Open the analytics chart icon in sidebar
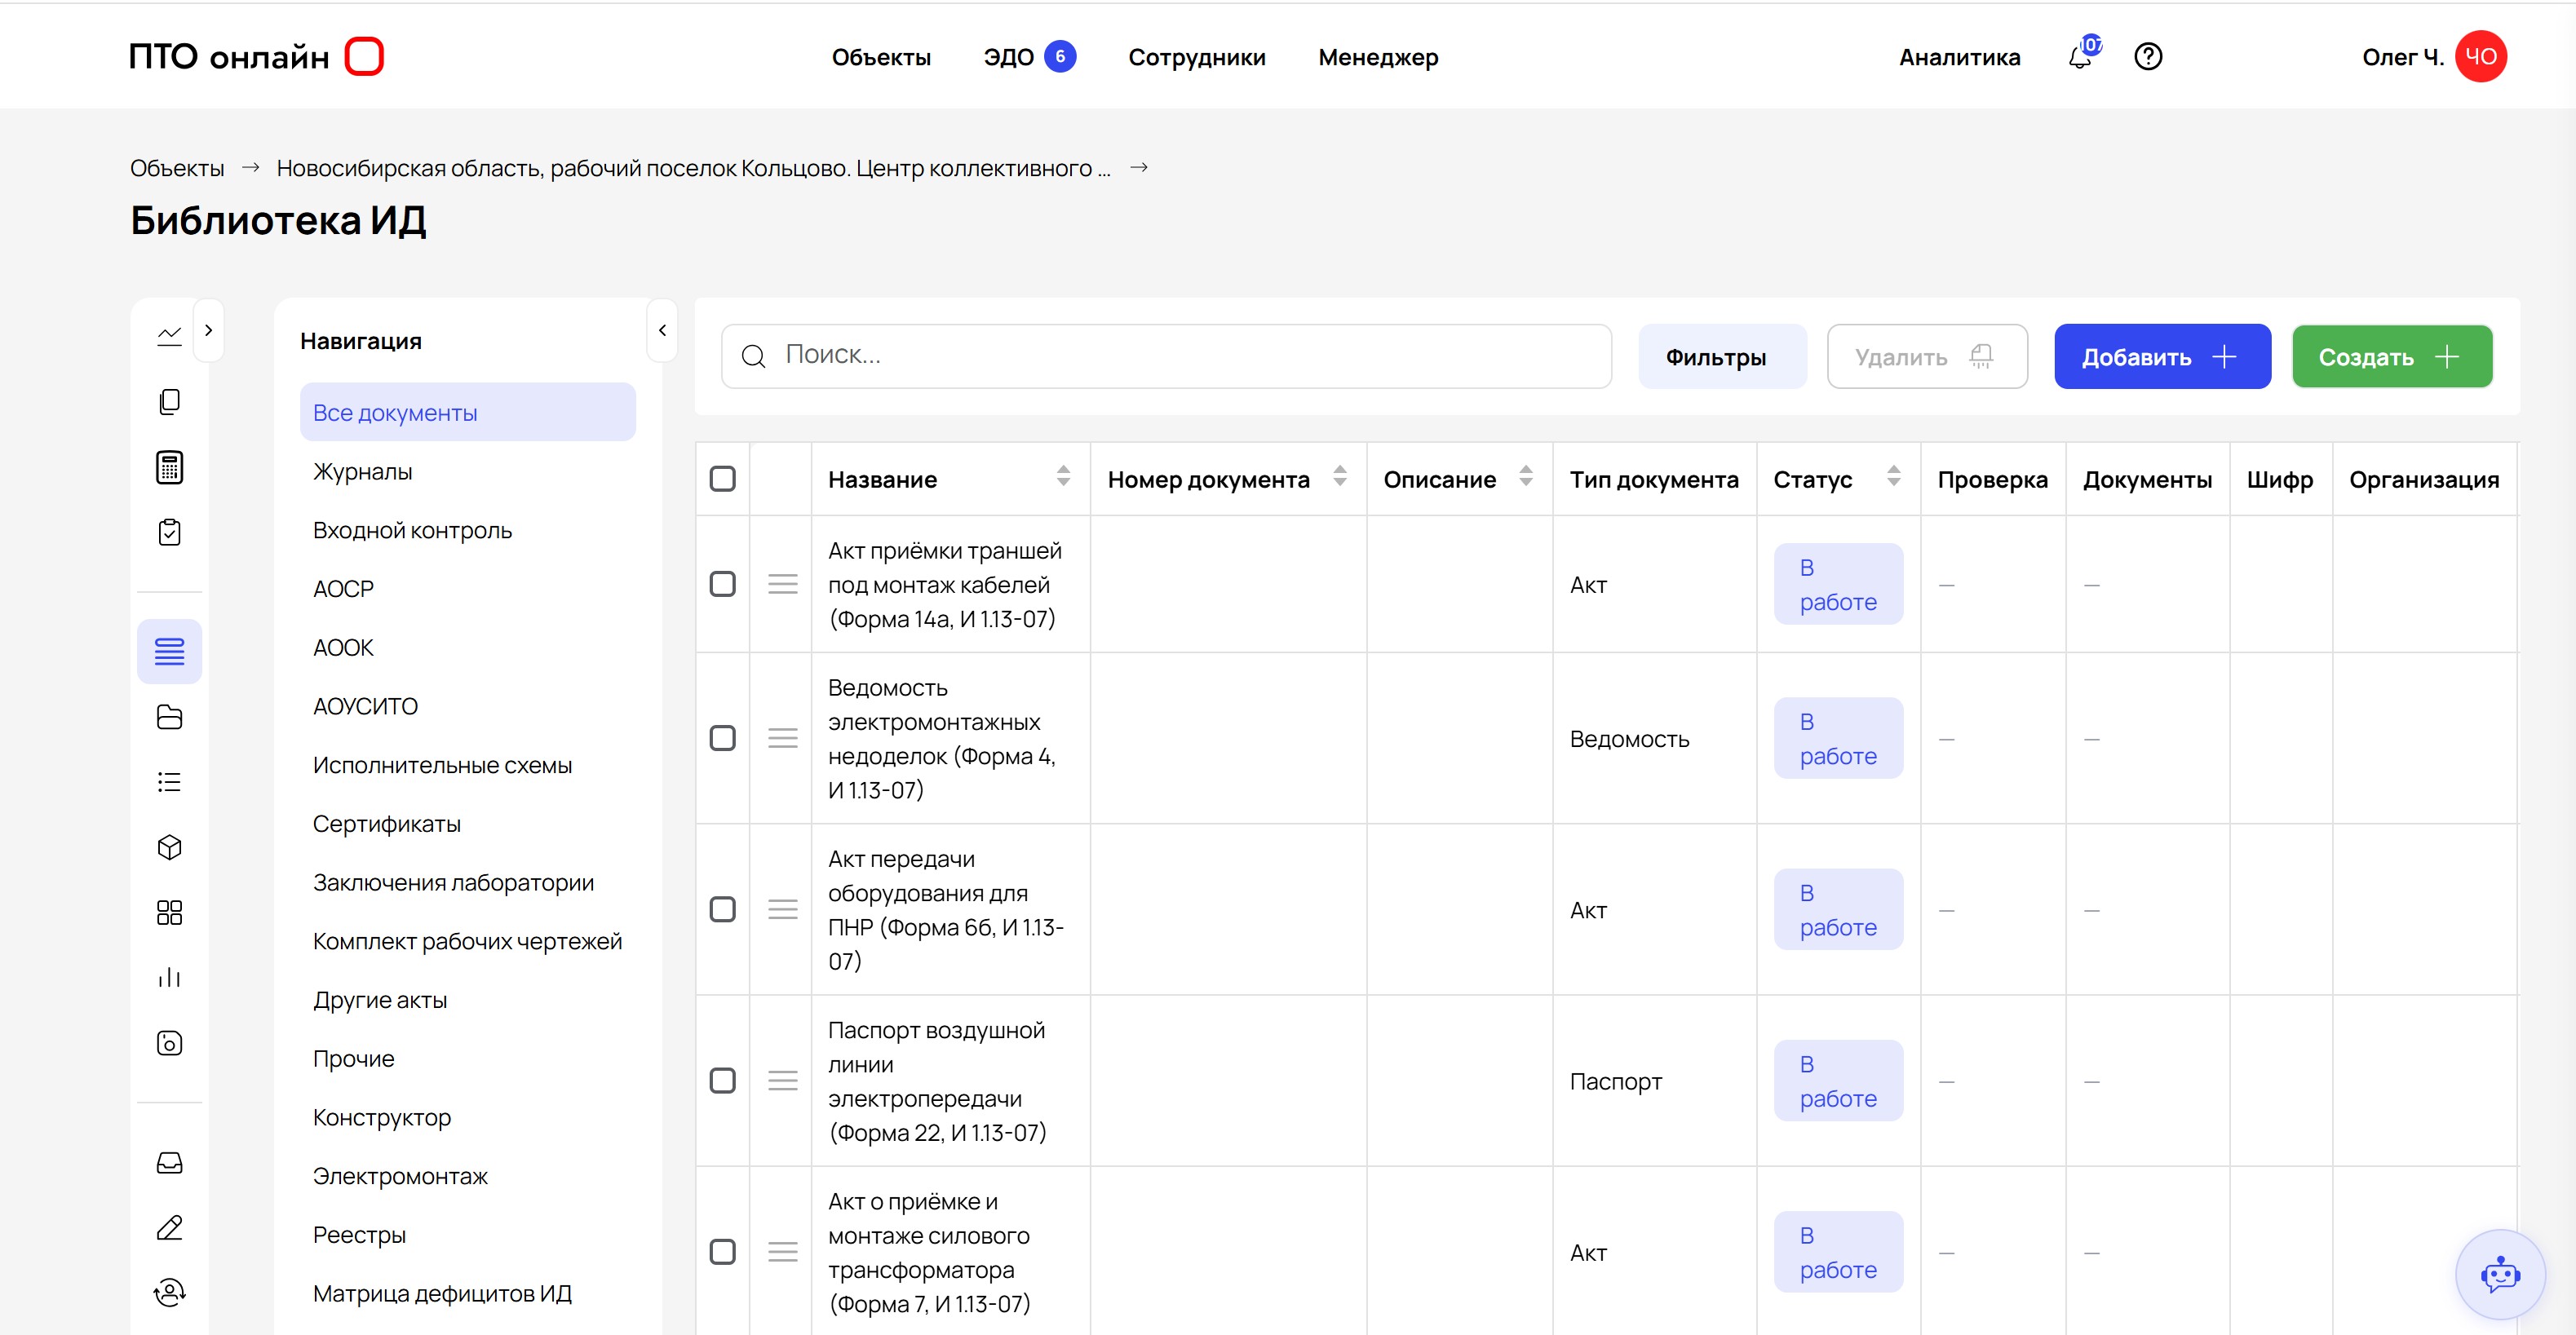This screenshot has height=1335, width=2576. pos(169,336)
